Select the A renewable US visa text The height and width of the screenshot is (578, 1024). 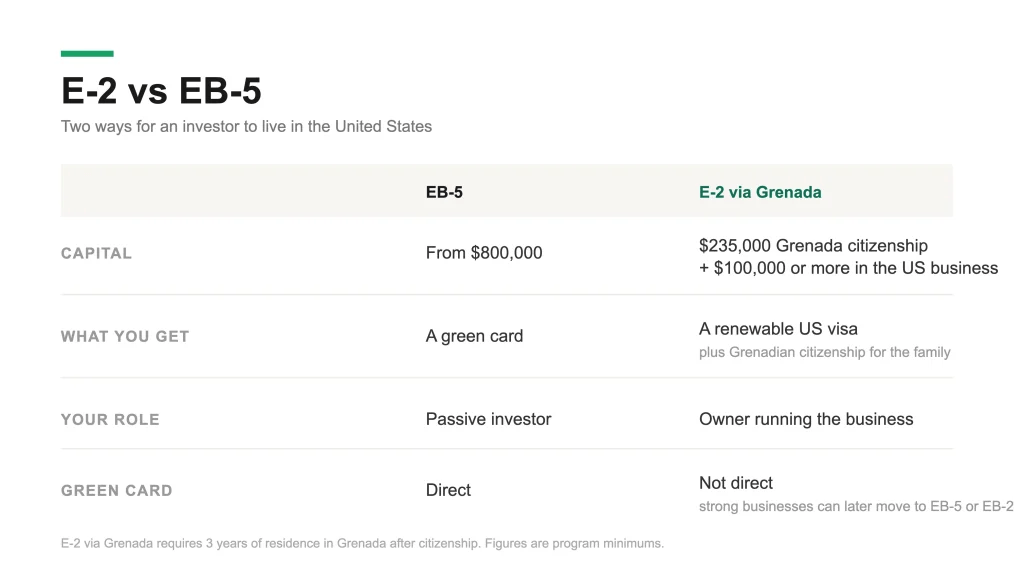(x=778, y=329)
